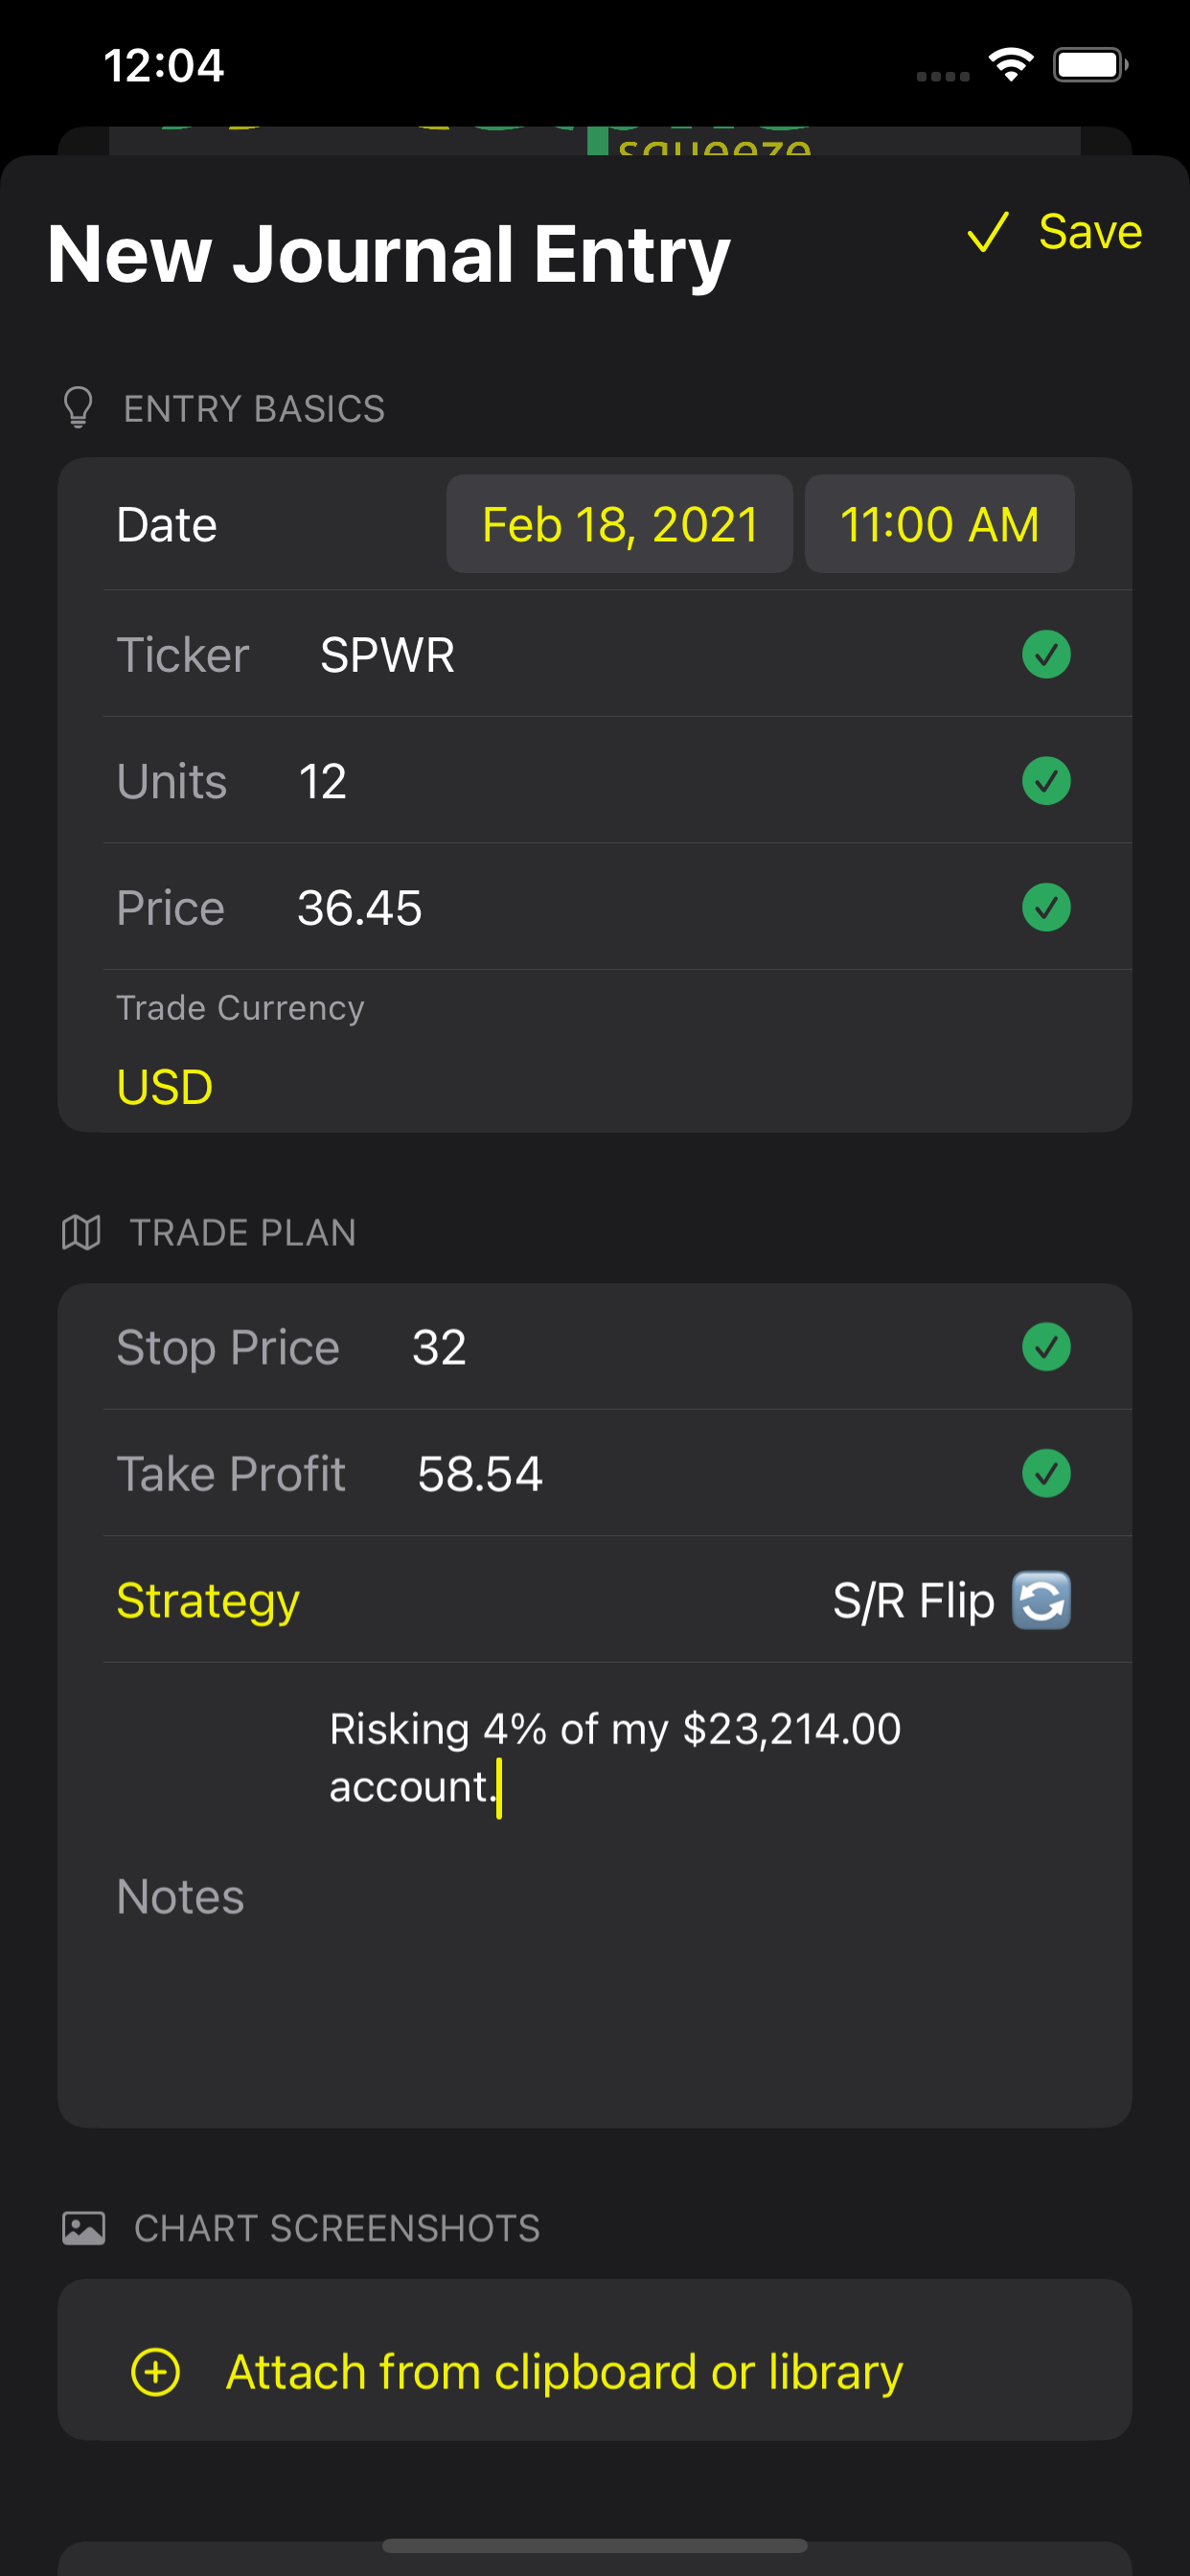Viewport: 1190px width, 2576px height.
Task: Change the USD trade currency
Action: tap(165, 1087)
